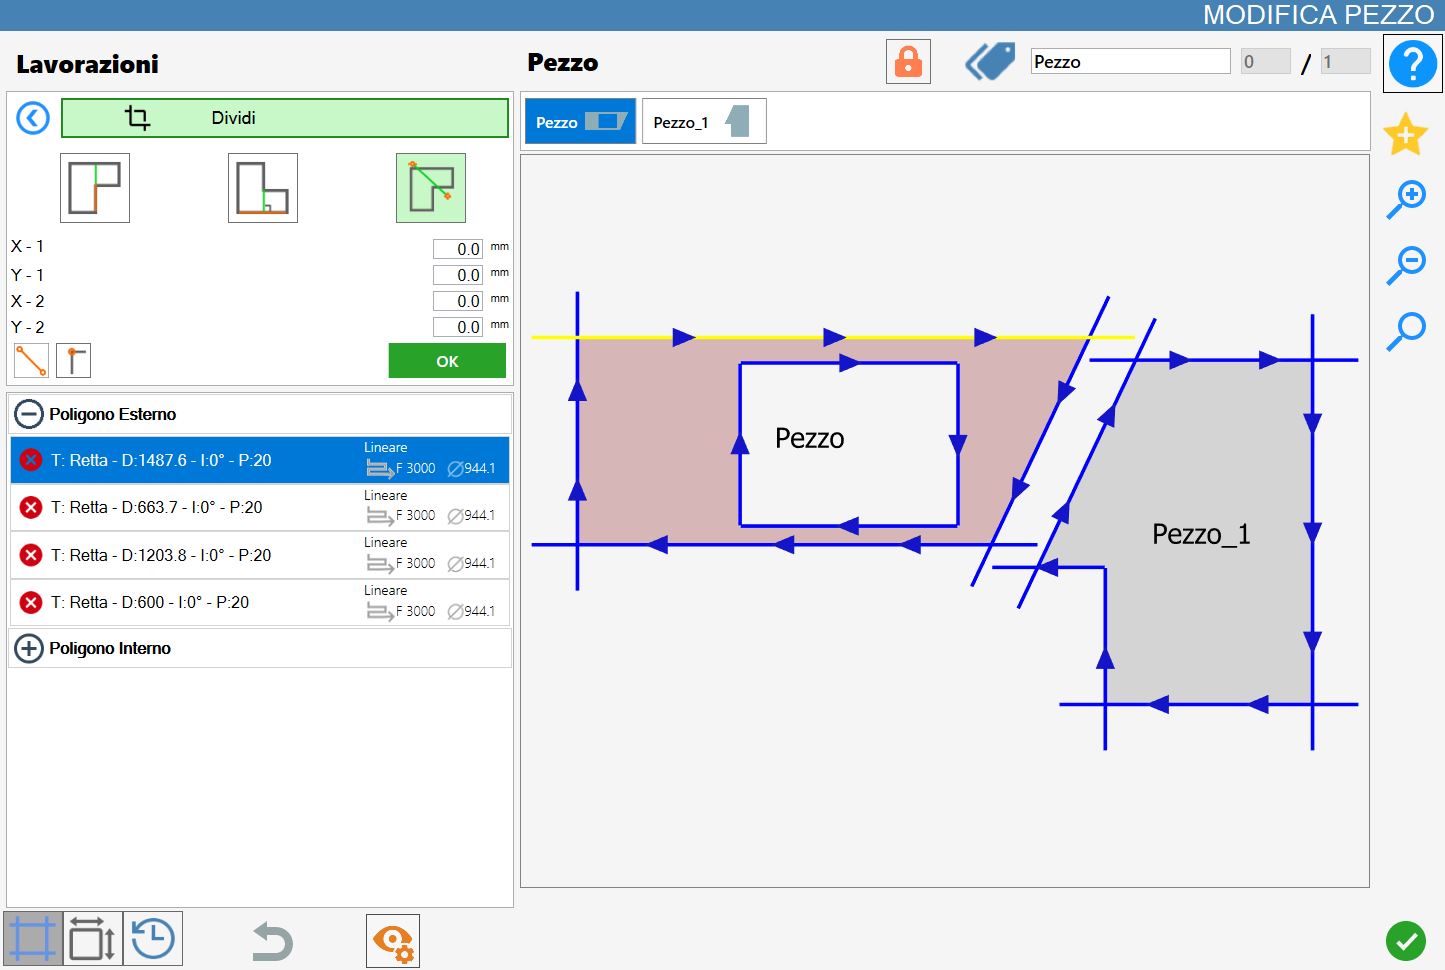Click the orange padlock lock icon
Image resolution: width=1445 pixels, height=970 pixels.
[x=908, y=62]
